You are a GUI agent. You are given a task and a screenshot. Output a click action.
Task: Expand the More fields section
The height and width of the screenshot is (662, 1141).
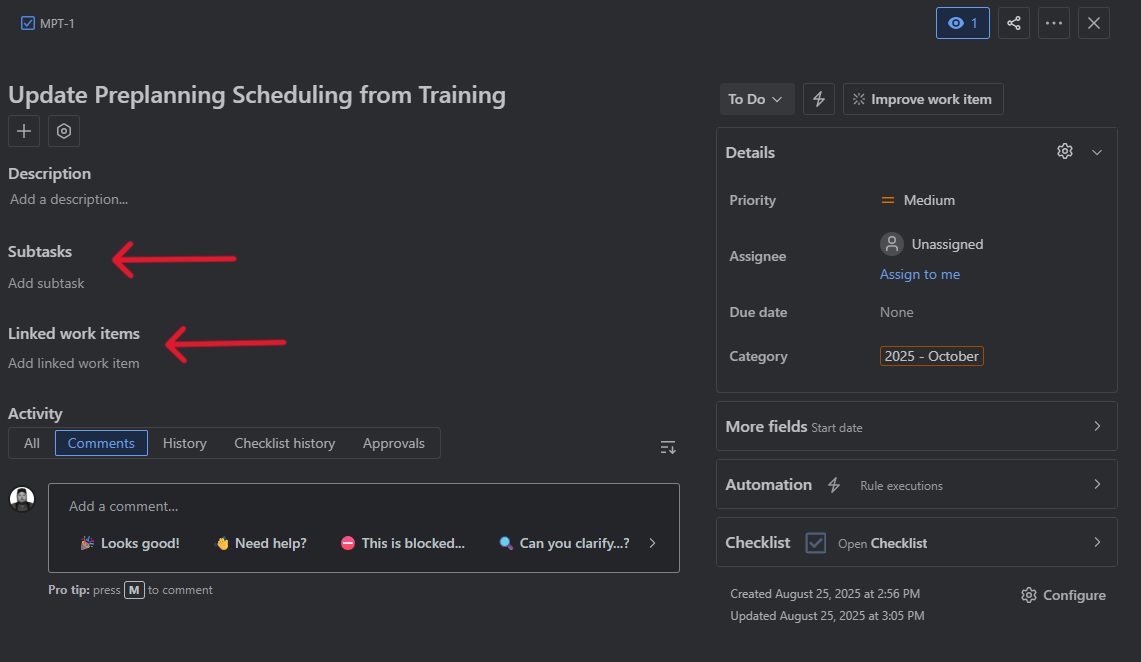(917, 426)
